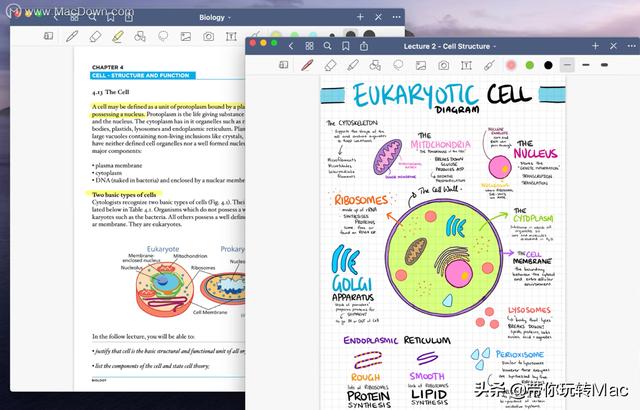Click the "plasma membrane" bullet in Biology
Image resolution: width=640 pixels, height=410 pixels.
click(117, 165)
